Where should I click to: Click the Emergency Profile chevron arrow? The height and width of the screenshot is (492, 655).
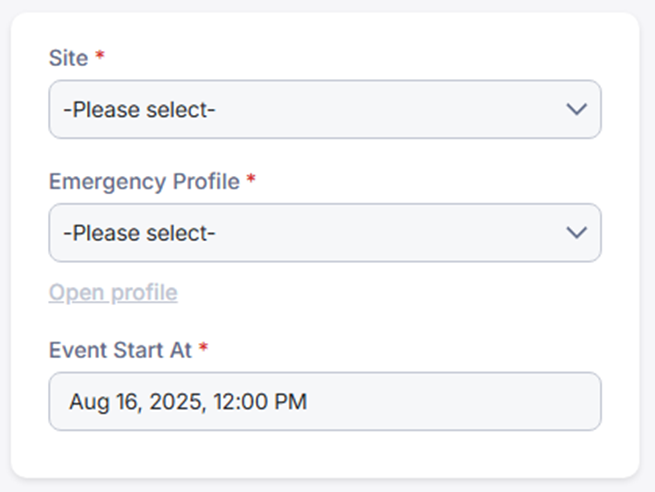coord(576,233)
